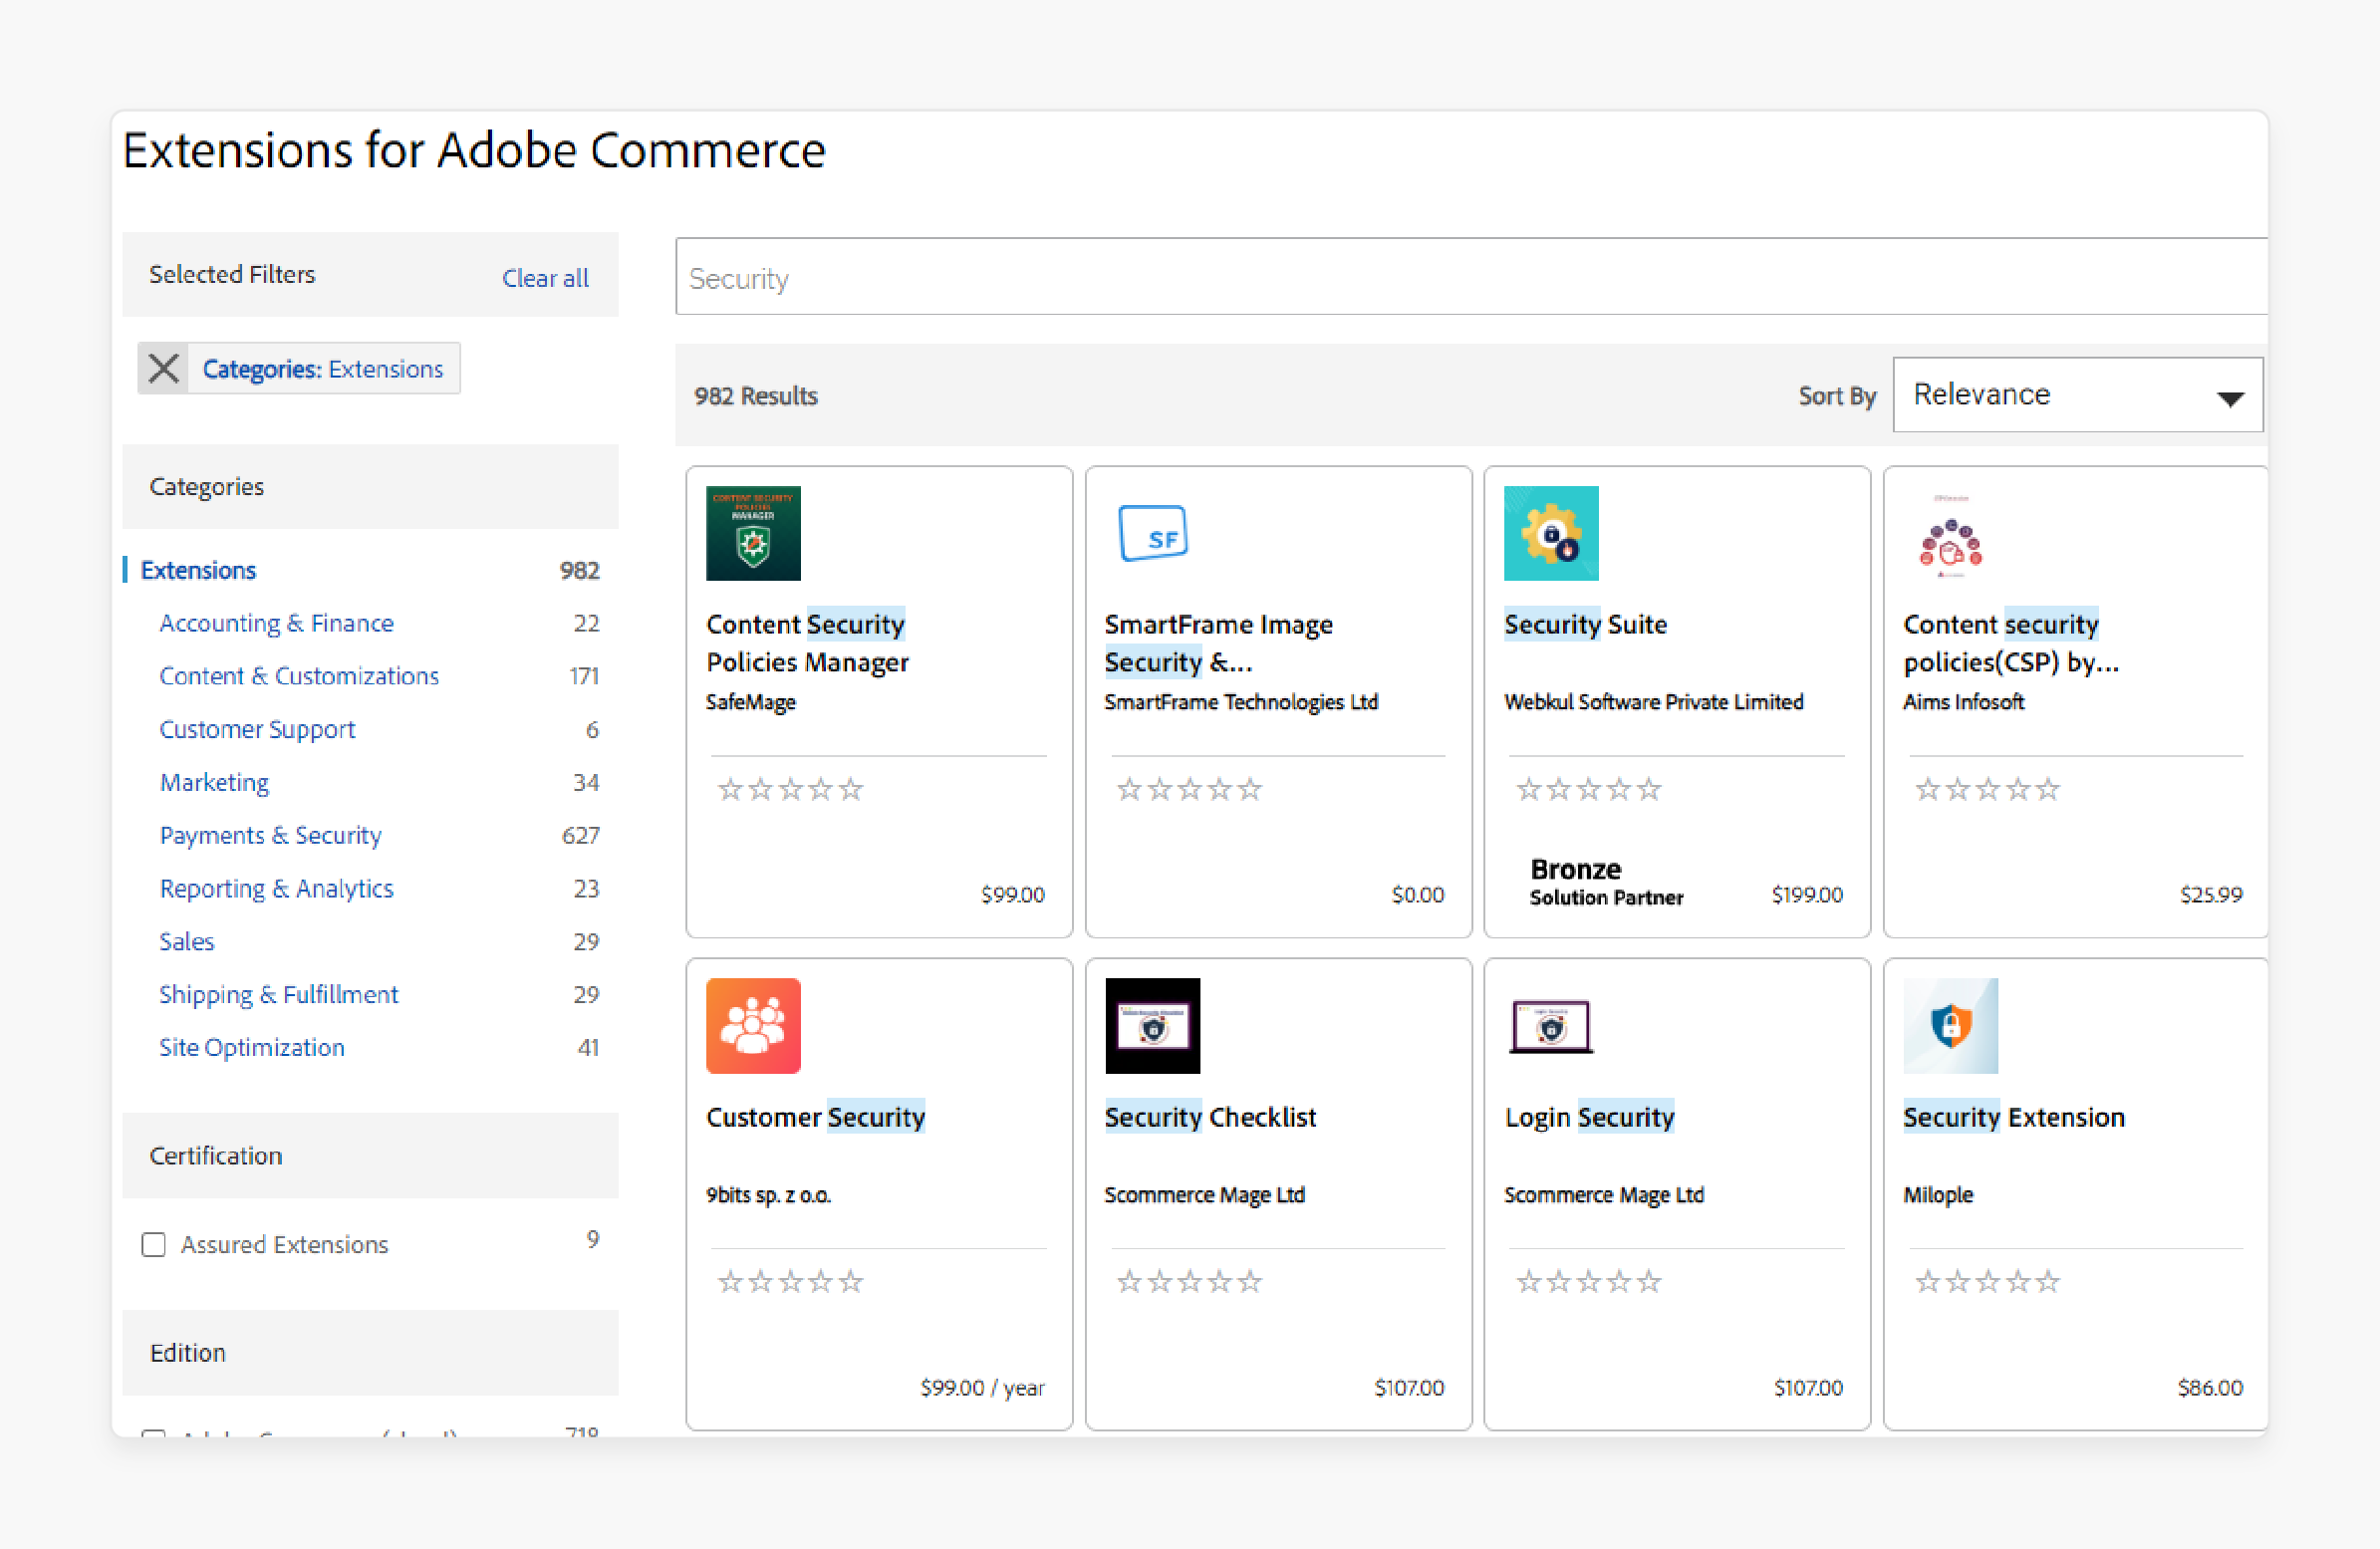Click the $199.00 price on Security Suite
2380x1549 pixels.
coord(1806,894)
